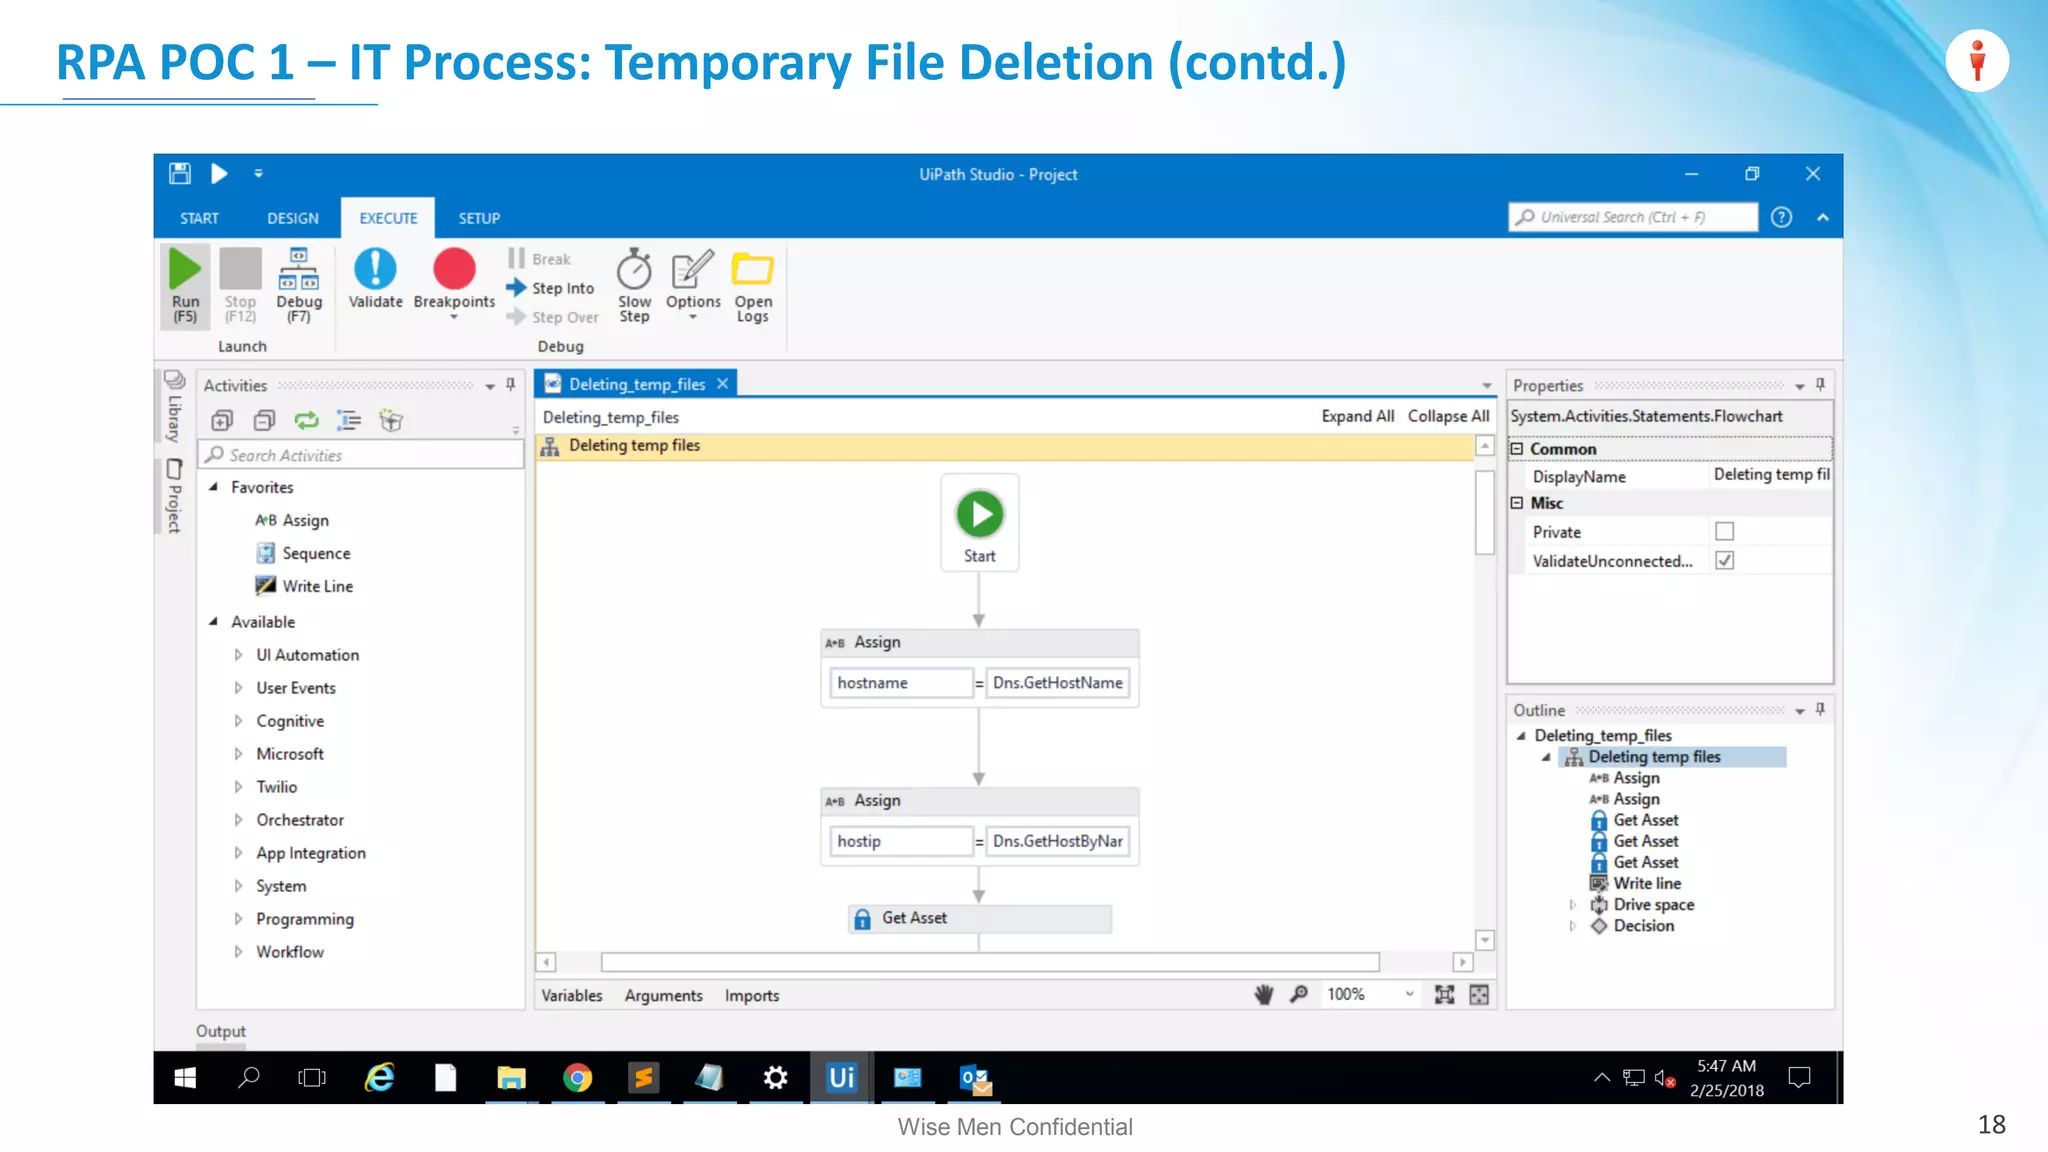Start Debug (F7) mode
The image size is (2048, 1152).
click(x=299, y=285)
